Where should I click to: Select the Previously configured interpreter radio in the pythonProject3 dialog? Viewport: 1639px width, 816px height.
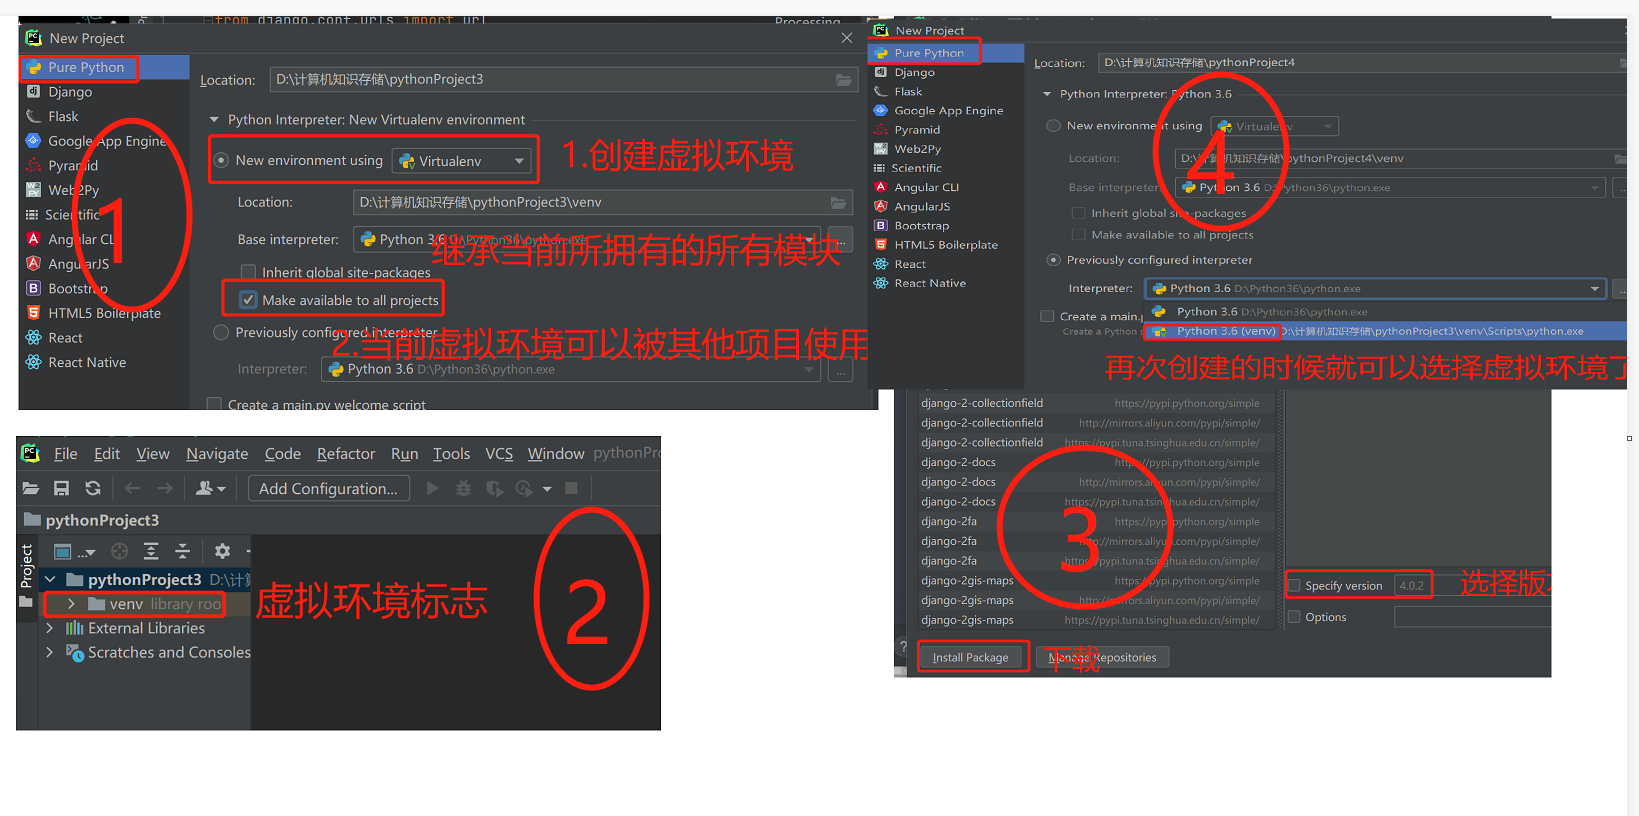(222, 332)
